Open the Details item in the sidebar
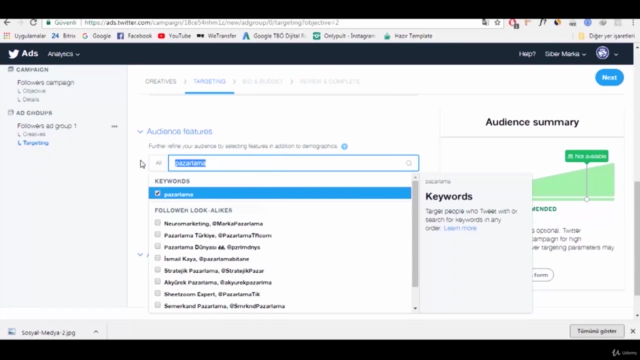 tap(31, 100)
